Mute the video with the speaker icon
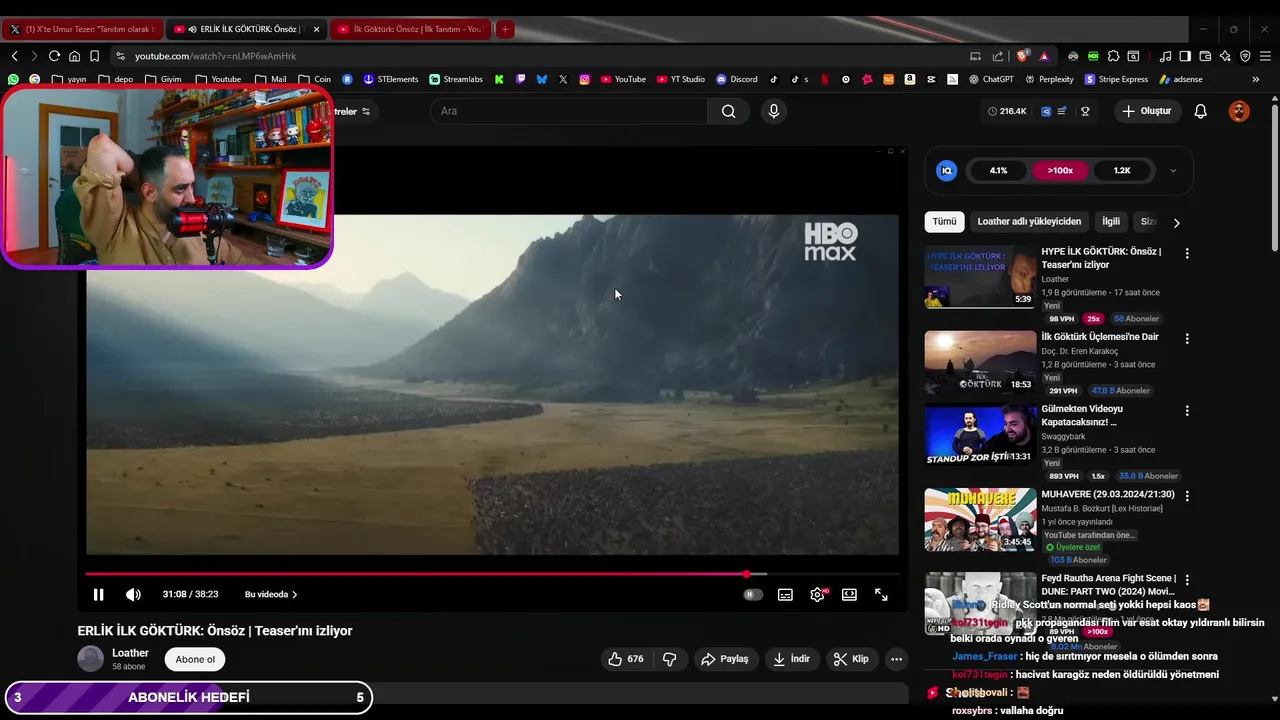1280x720 pixels. tap(133, 594)
